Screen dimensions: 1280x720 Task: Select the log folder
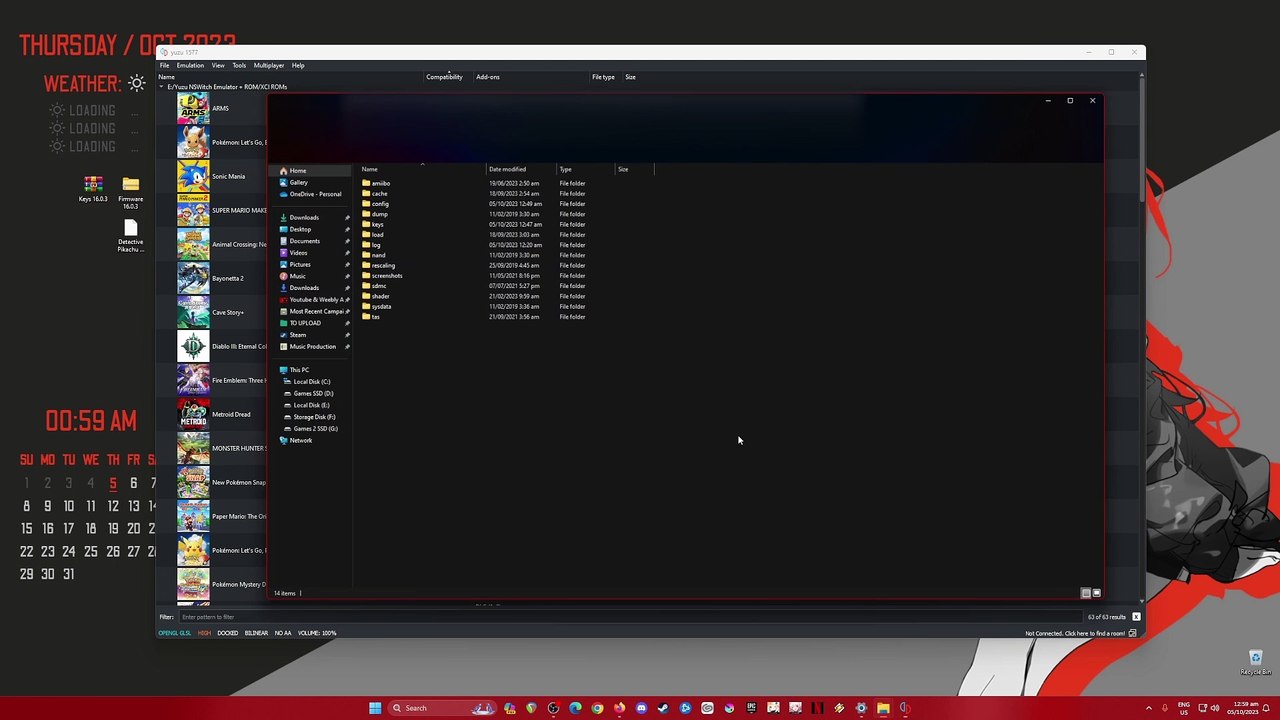[x=376, y=245]
